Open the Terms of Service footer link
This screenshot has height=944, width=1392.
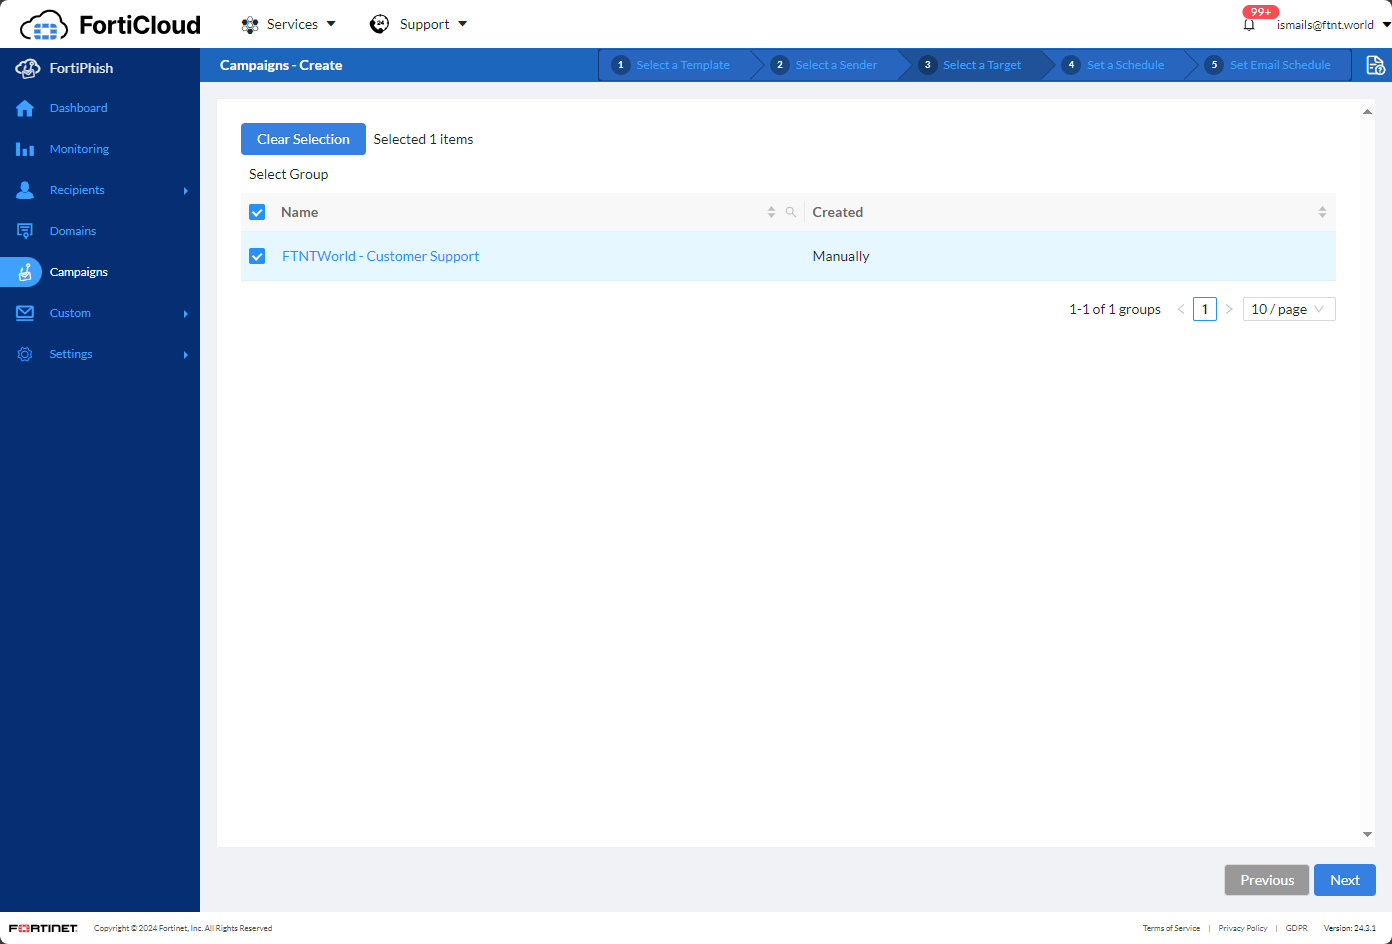(1171, 928)
